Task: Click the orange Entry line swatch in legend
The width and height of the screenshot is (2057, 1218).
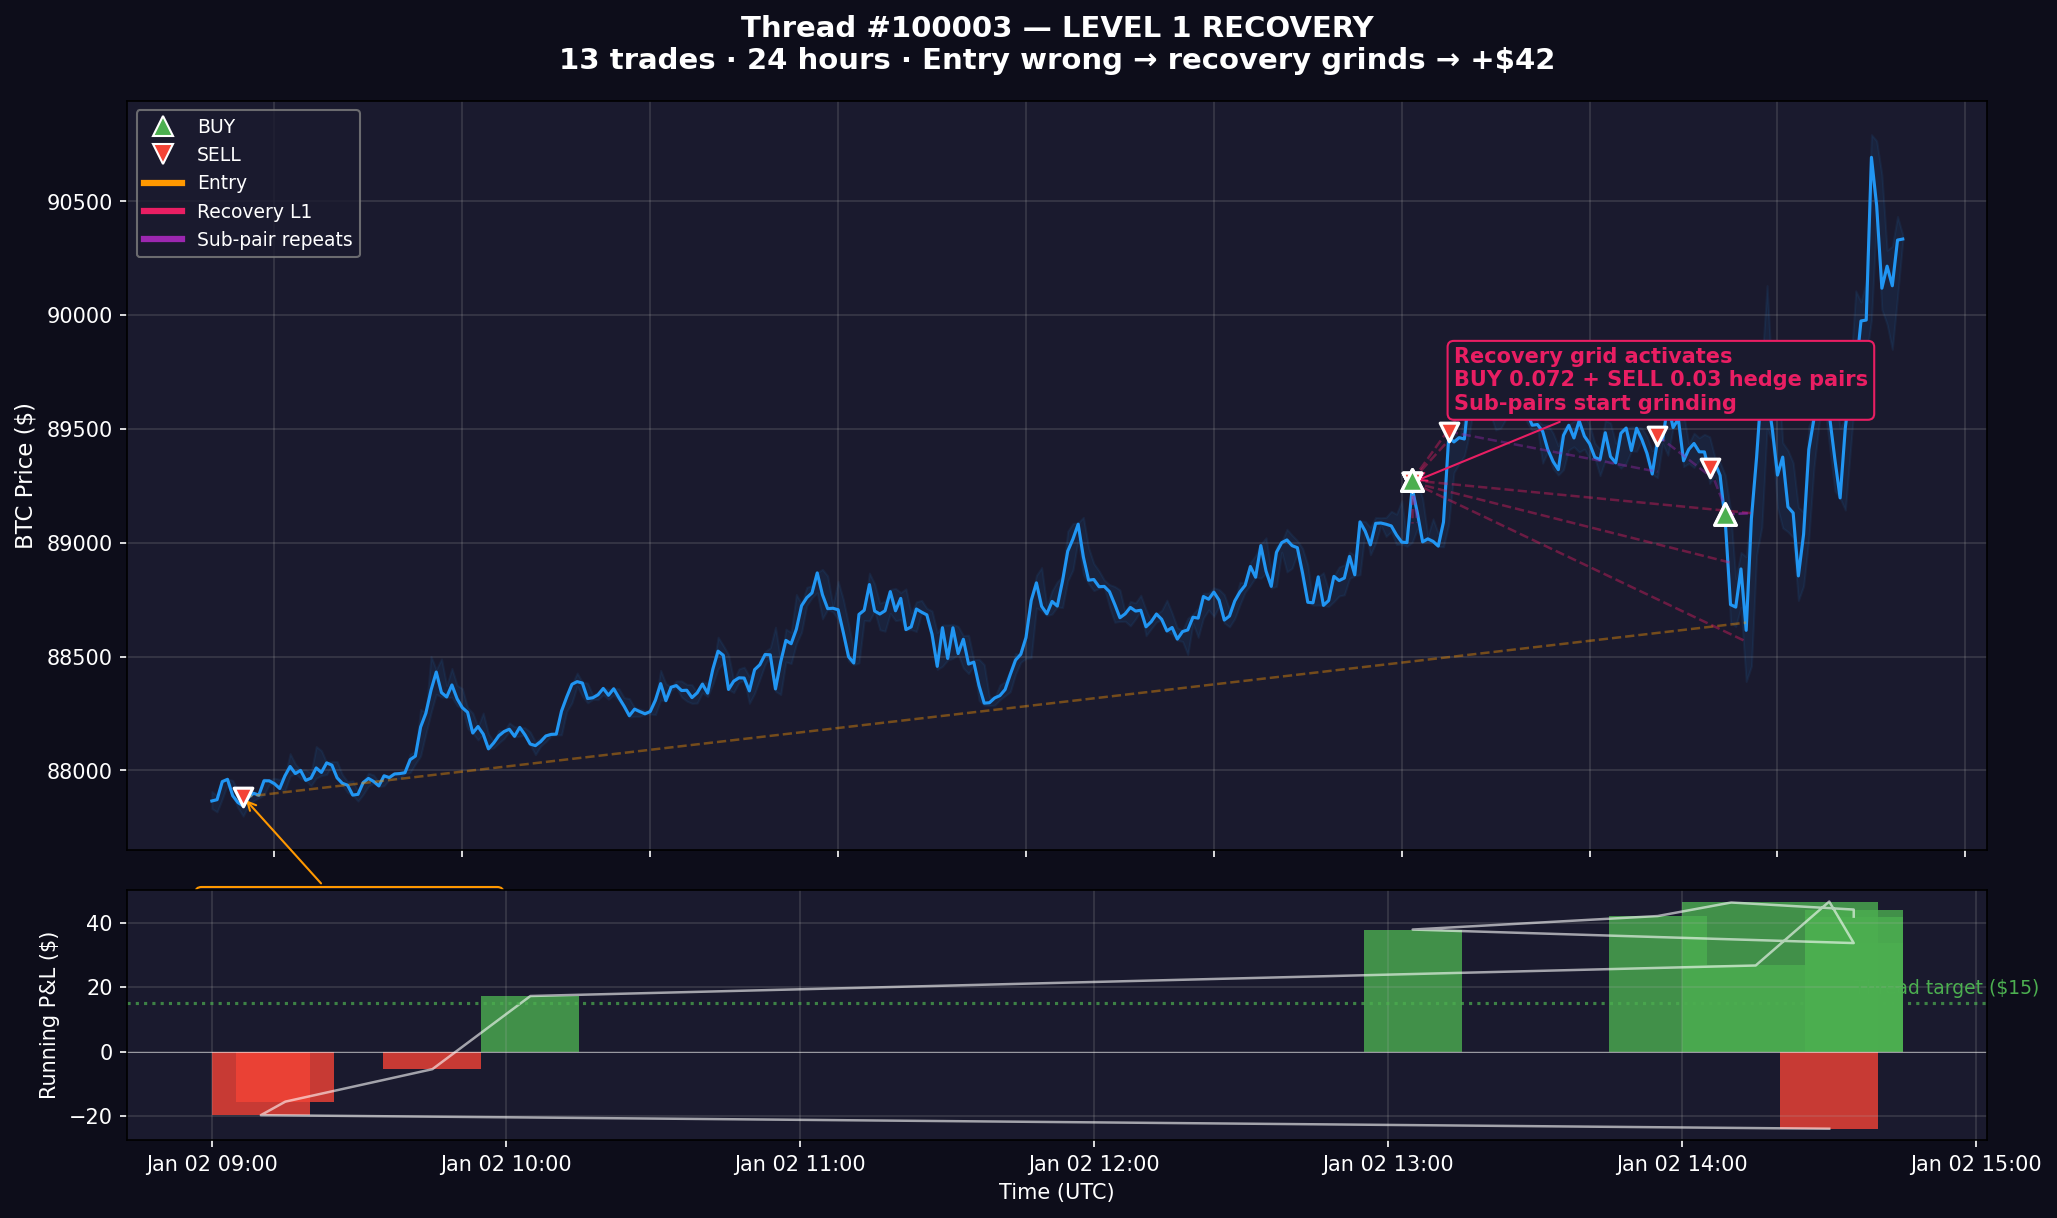Action: 163,183
